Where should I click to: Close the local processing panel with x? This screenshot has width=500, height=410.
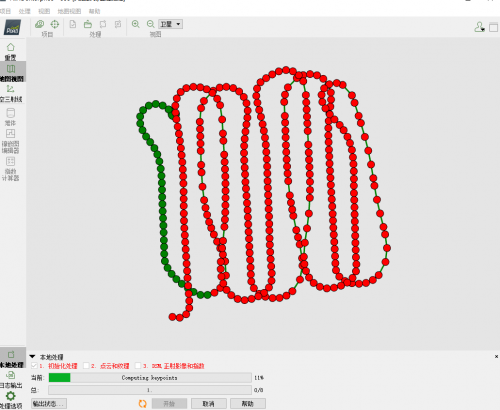(496, 356)
